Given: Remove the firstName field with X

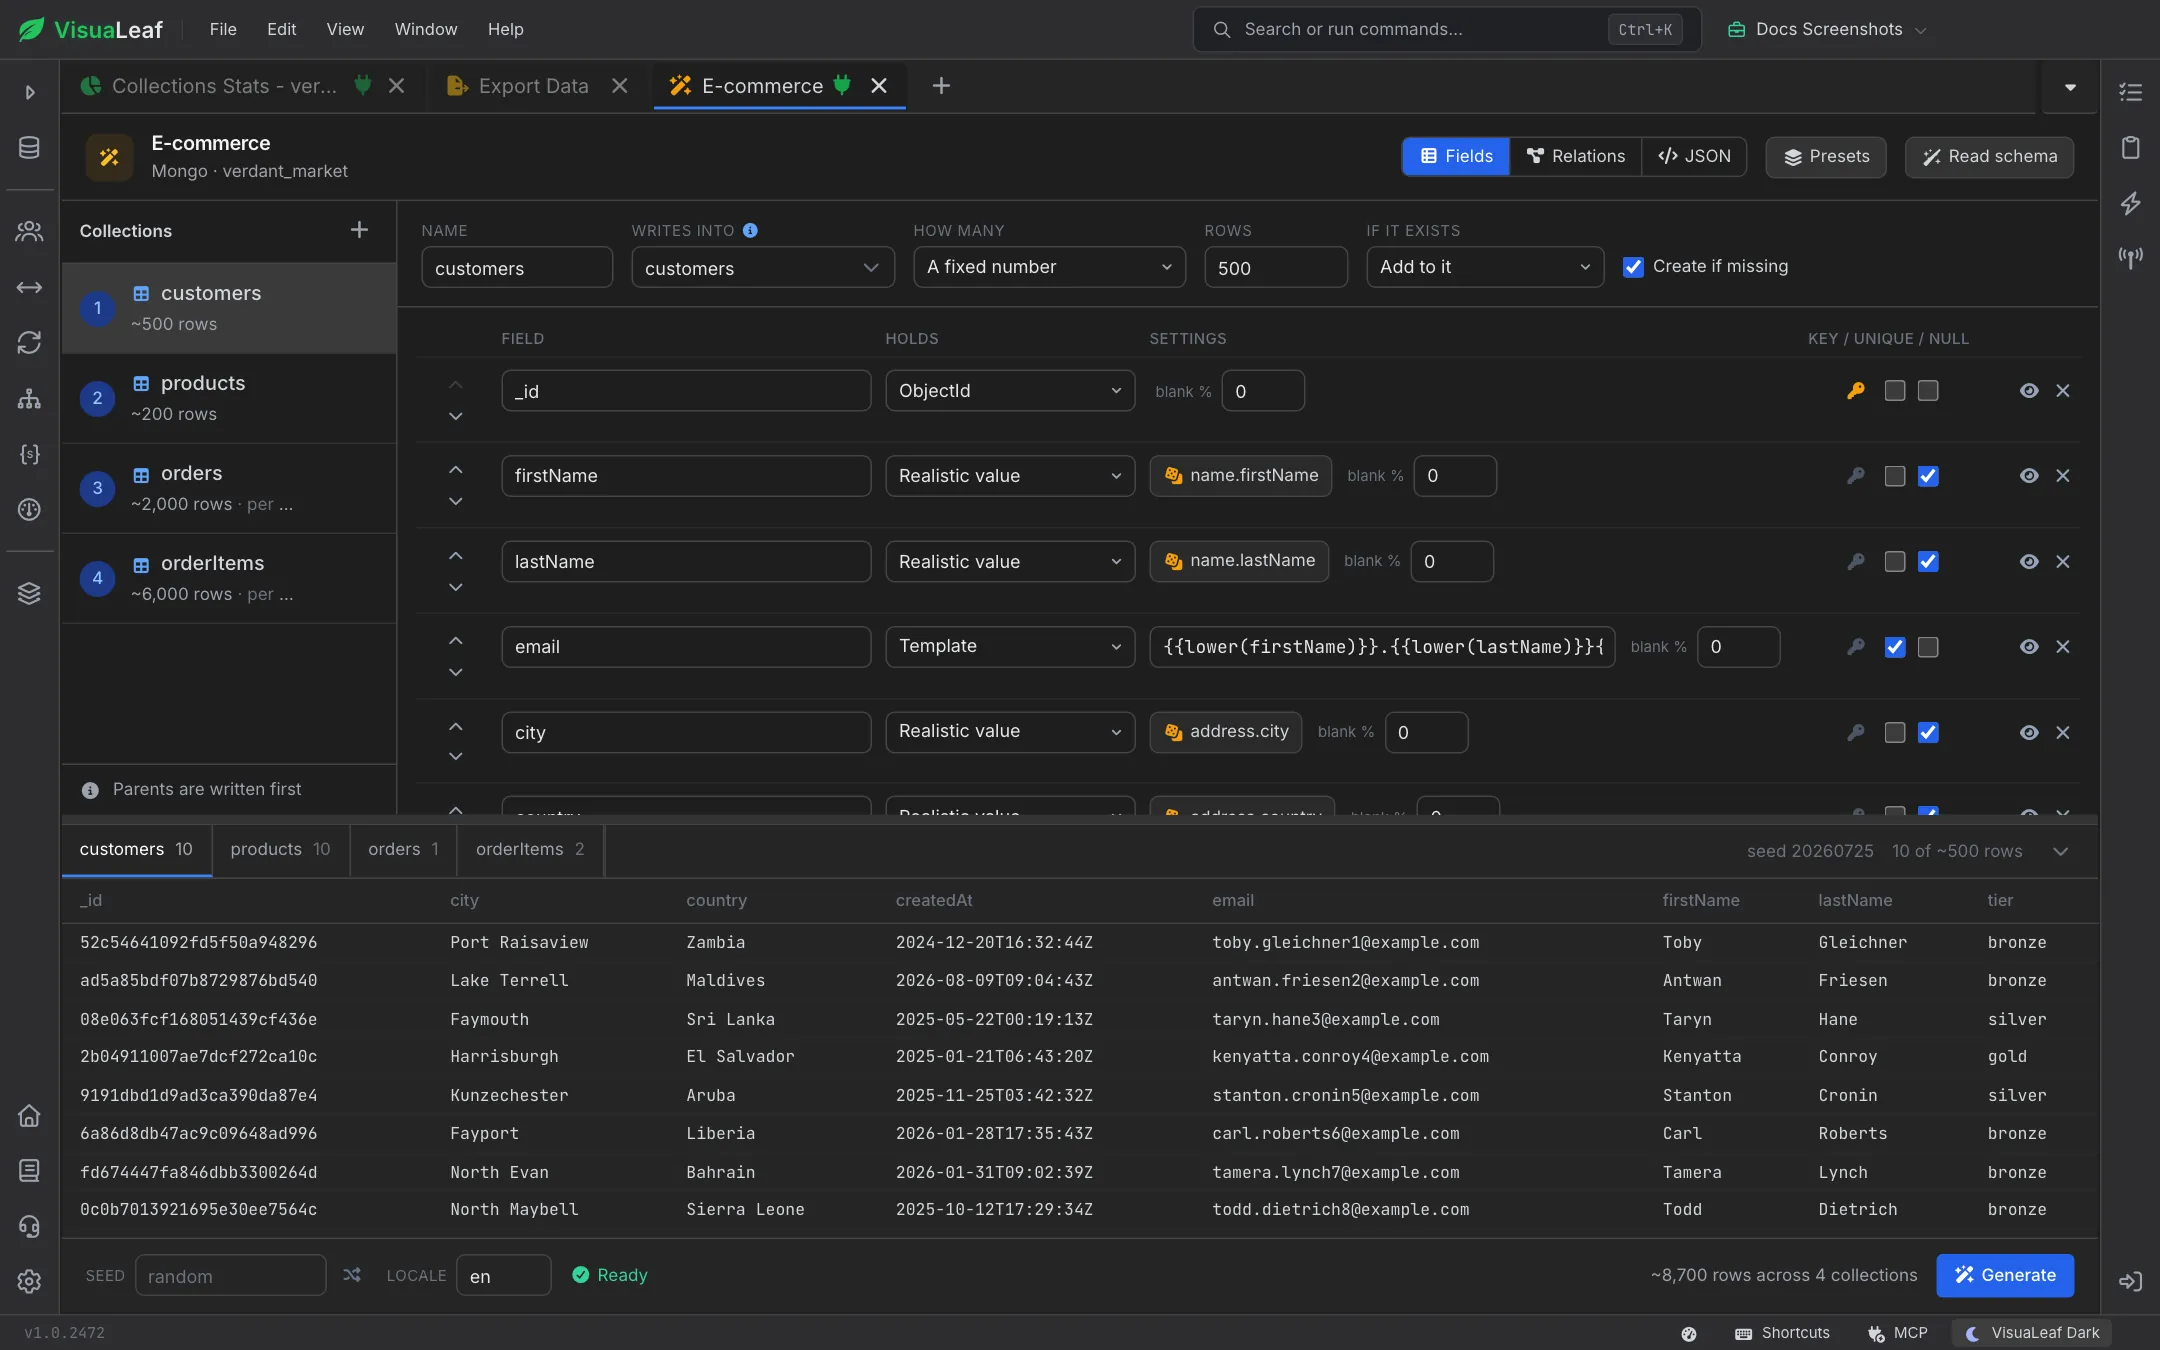Looking at the screenshot, I should tap(2063, 476).
